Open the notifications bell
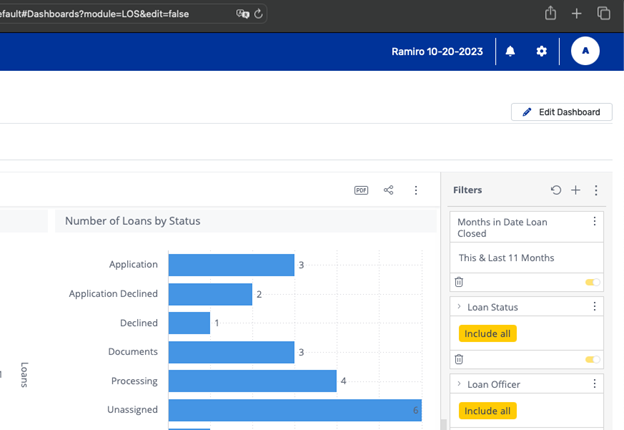Screen dimensions: 624x430 [x=510, y=51]
